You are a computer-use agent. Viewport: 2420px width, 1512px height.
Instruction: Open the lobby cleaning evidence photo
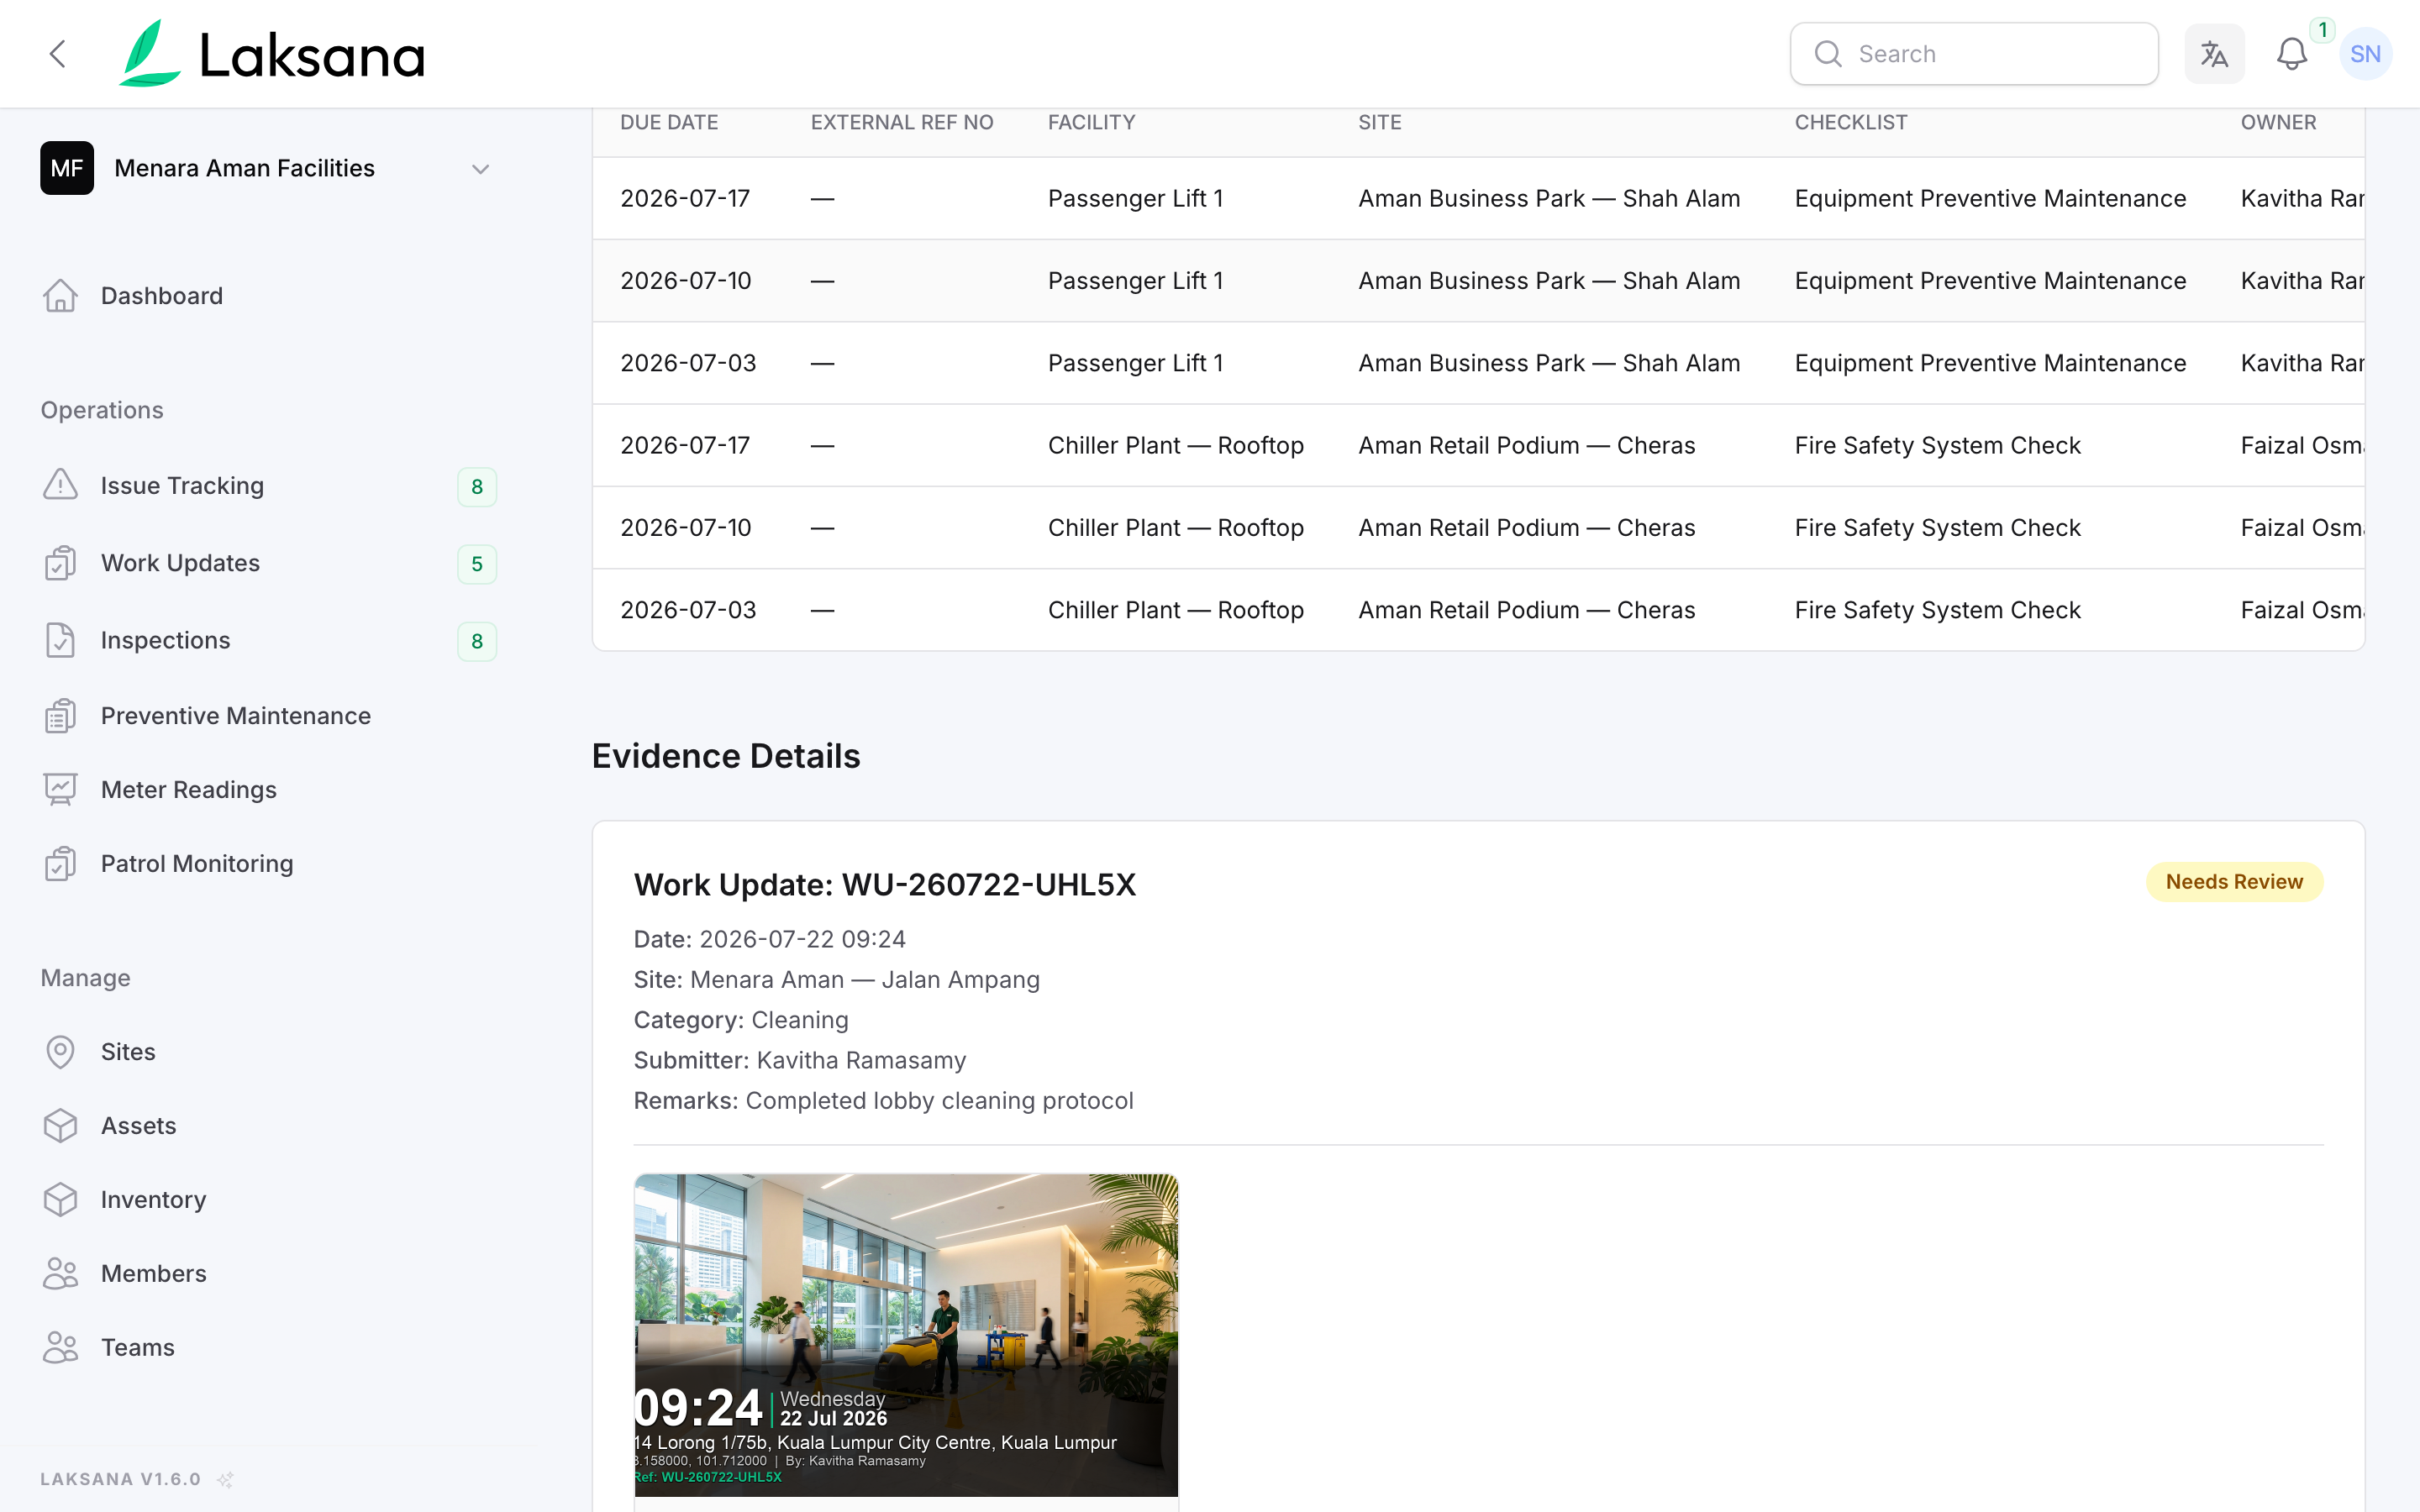tap(906, 1335)
